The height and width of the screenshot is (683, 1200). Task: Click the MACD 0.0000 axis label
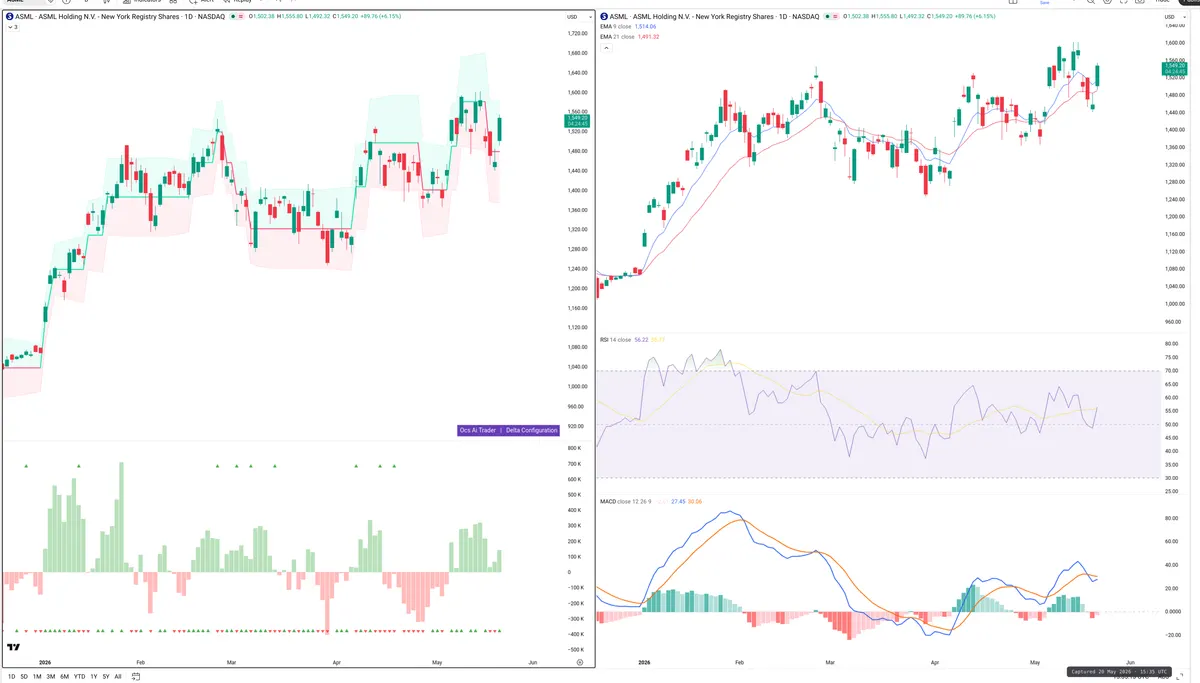pyautogui.click(x=1173, y=611)
